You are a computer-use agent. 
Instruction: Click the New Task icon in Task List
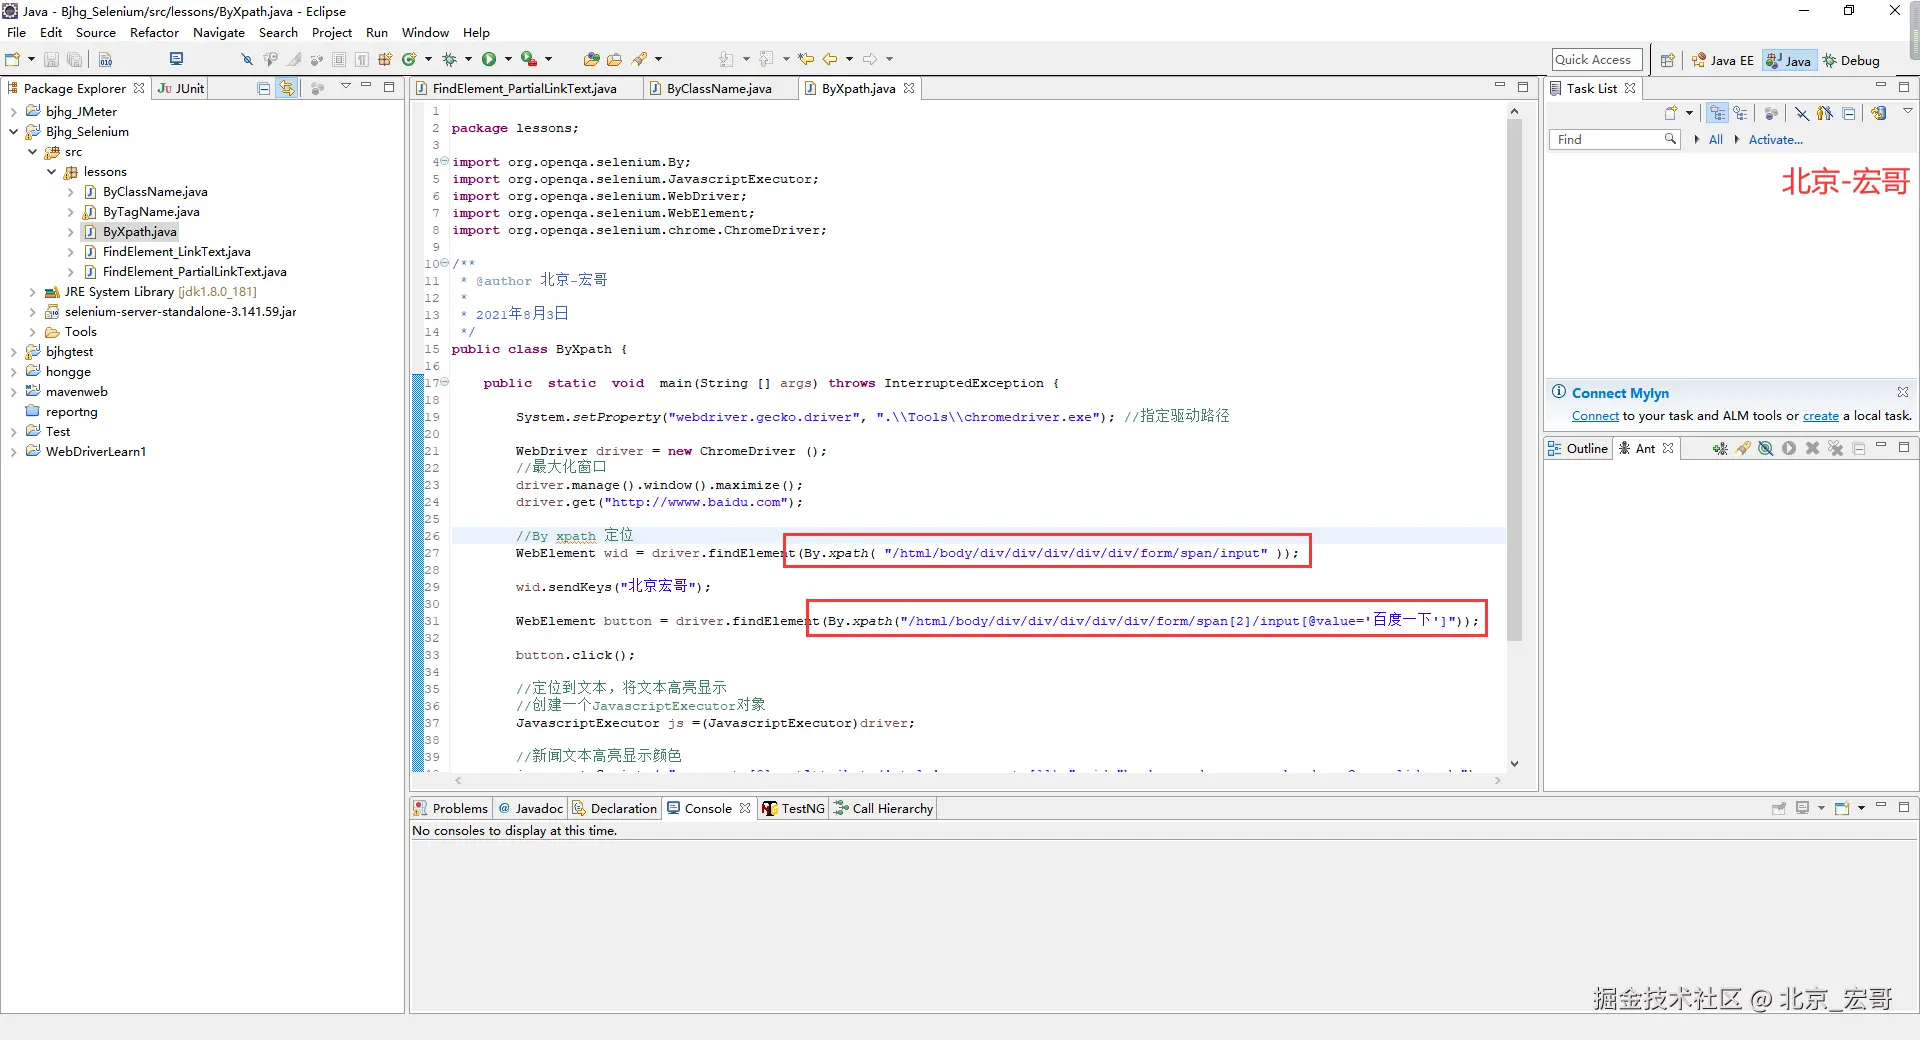[1670, 113]
